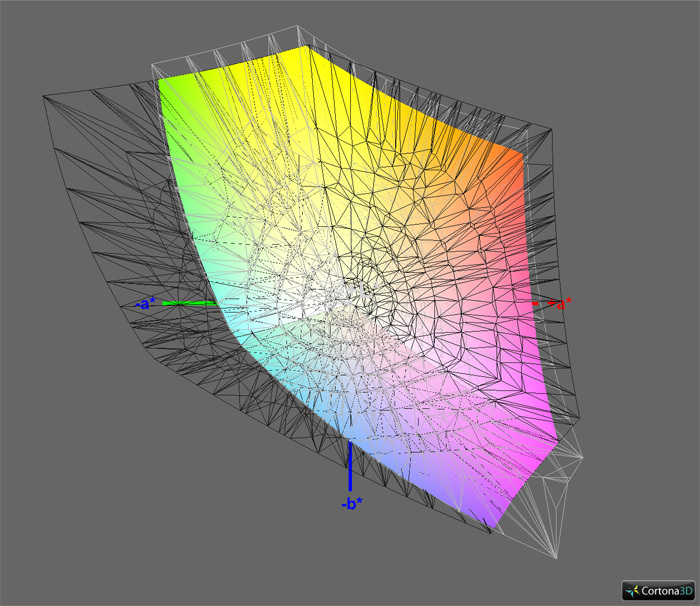The image size is (700, 606).
Task: Click the blue -b* axis line
Action: (350, 466)
